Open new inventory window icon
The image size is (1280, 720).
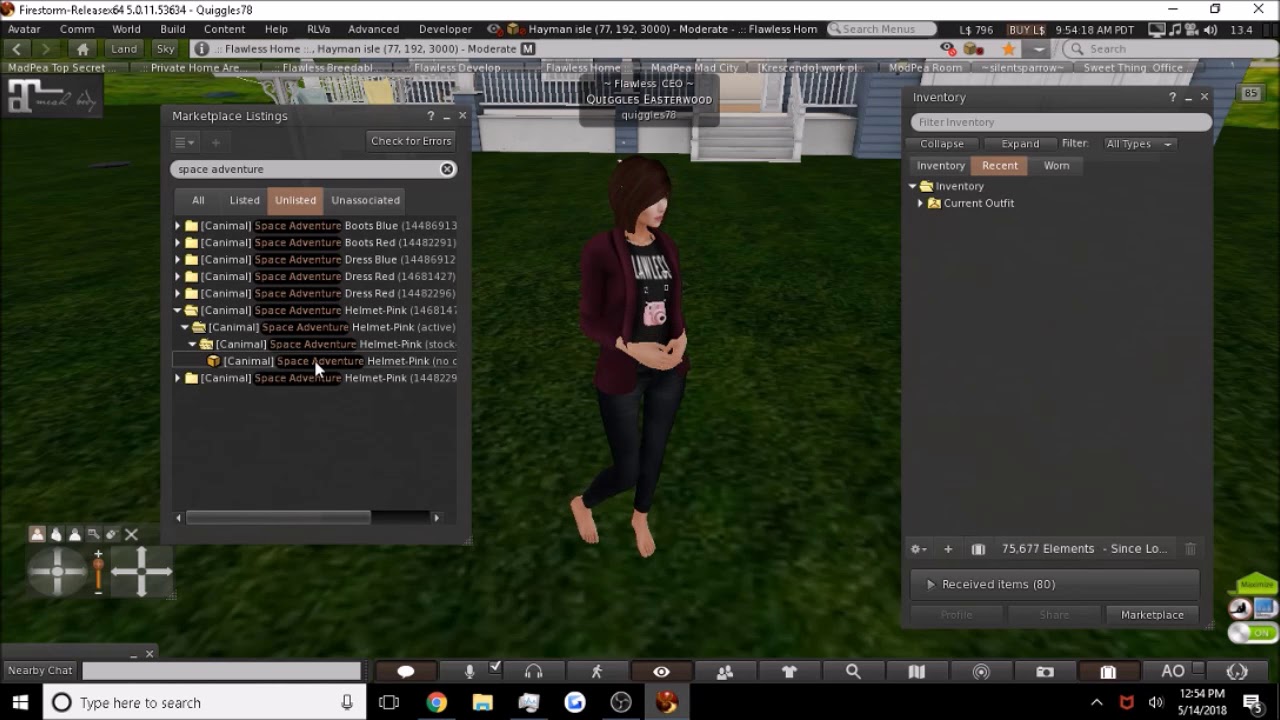[x=978, y=549]
